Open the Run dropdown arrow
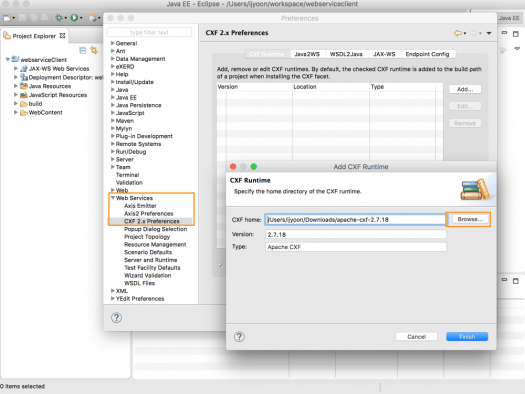The height and width of the screenshot is (394, 525). click(81, 18)
